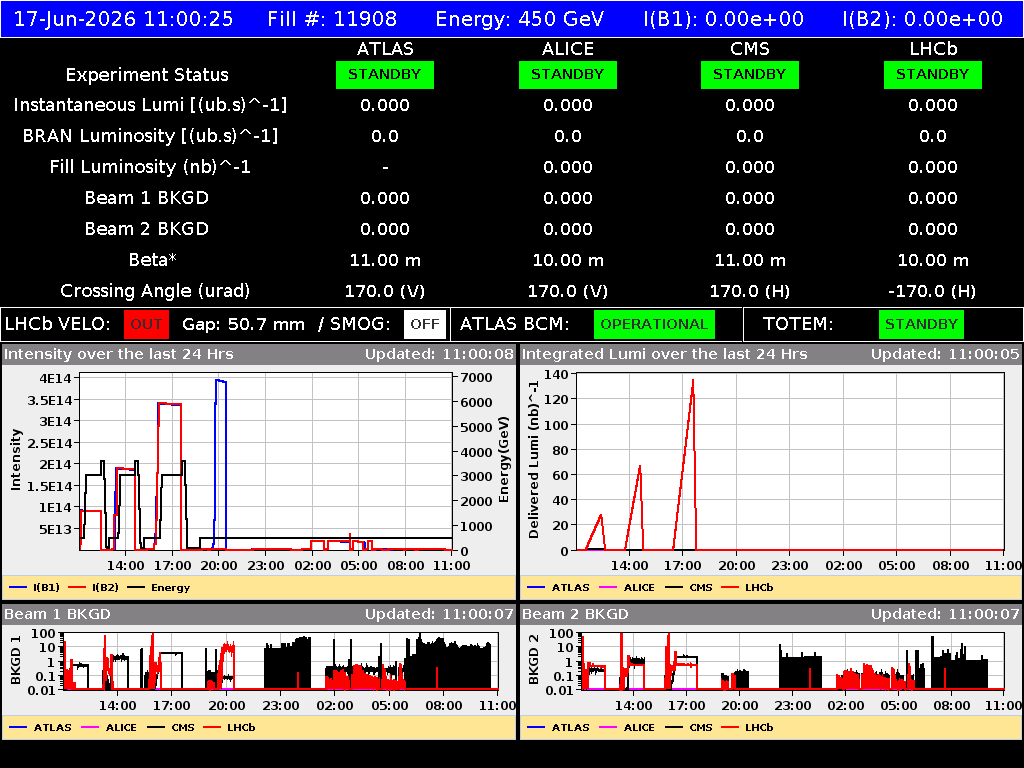
Task: Click ATLAS legend in Integrated Lumi chart
Action: point(558,587)
